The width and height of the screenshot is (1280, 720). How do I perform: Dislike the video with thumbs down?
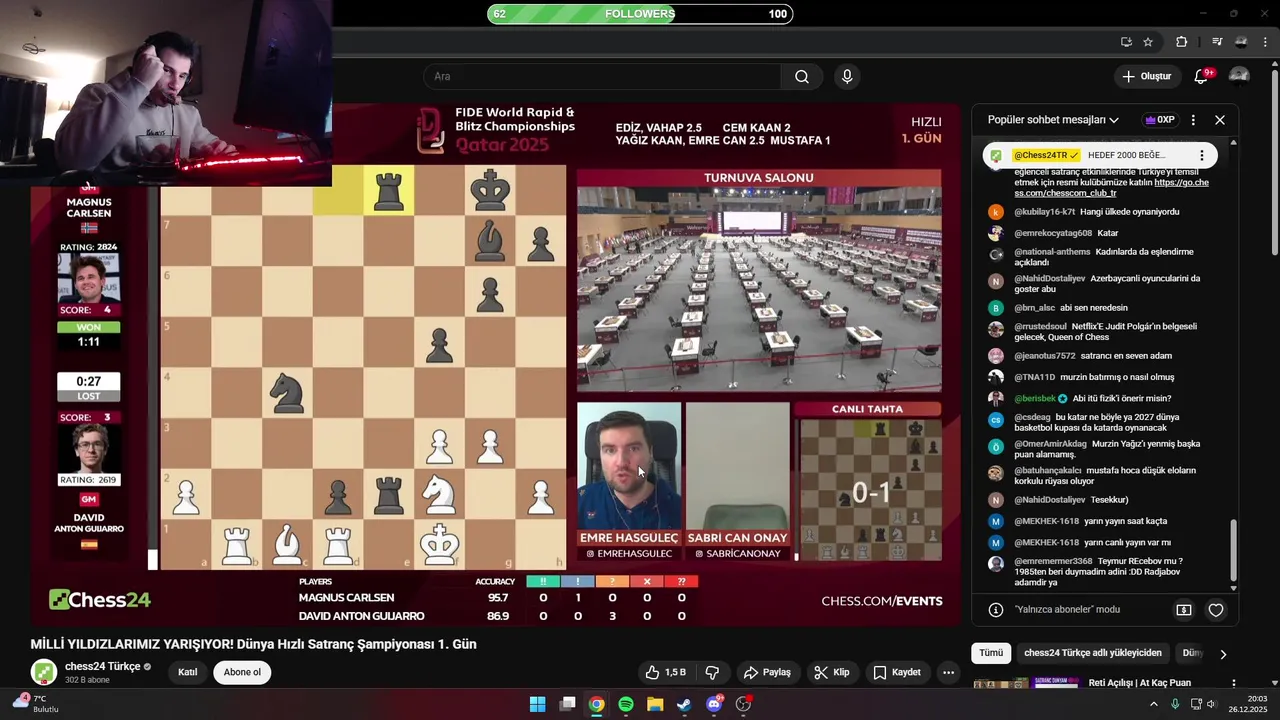tap(713, 672)
